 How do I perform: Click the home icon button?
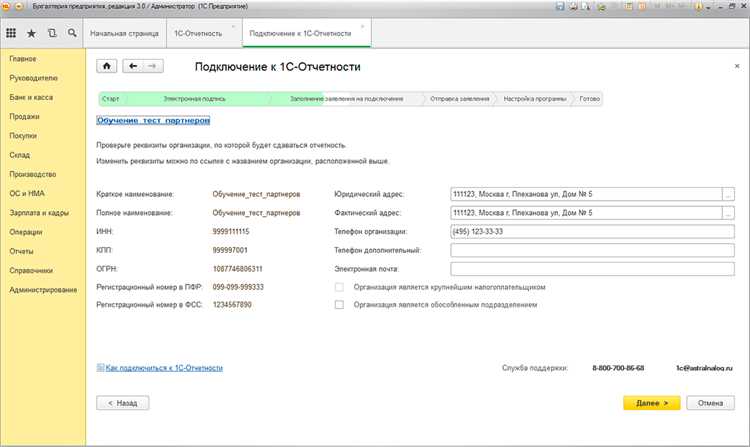click(x=107, y=66)
